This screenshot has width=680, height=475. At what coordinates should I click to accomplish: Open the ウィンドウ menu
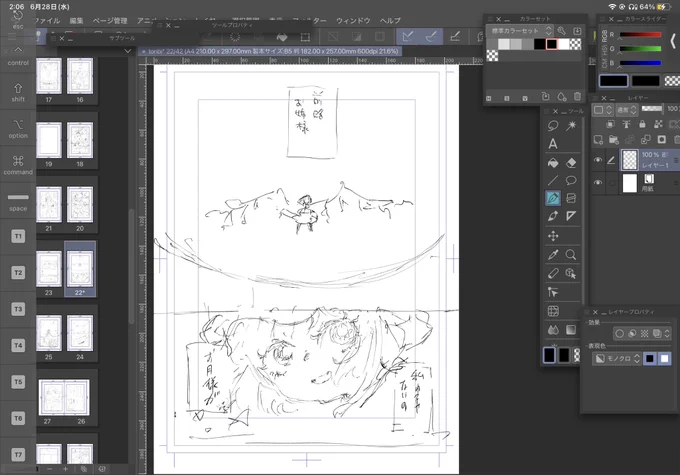(353, 20)
